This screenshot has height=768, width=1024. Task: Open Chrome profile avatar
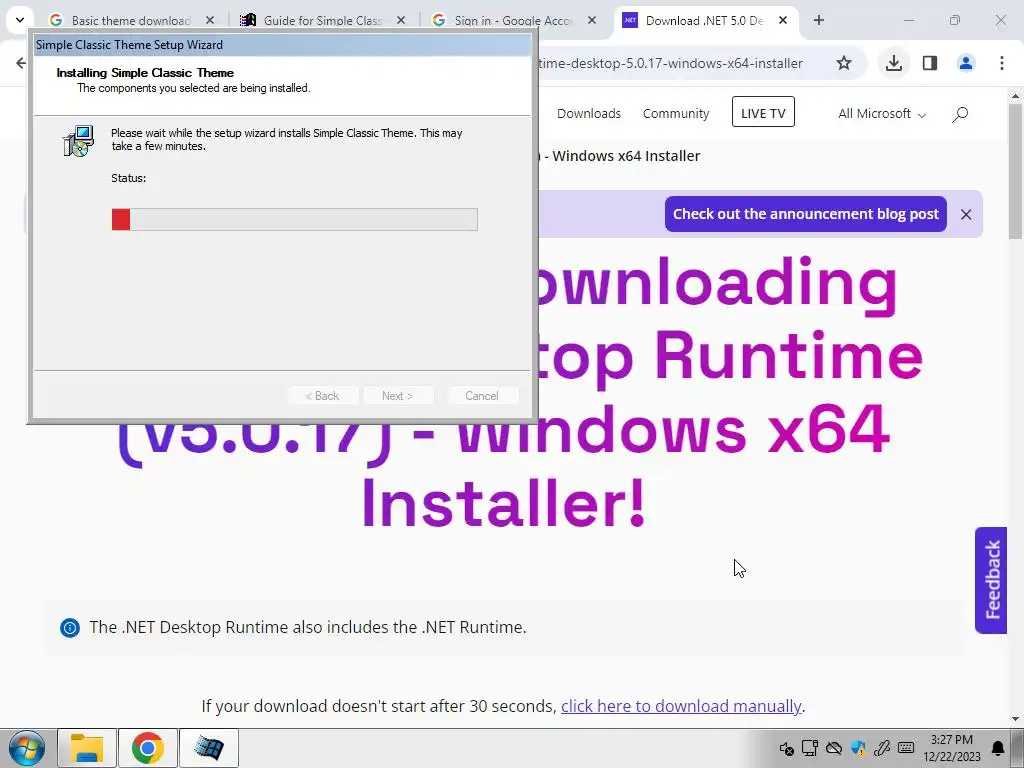[966, 63]
